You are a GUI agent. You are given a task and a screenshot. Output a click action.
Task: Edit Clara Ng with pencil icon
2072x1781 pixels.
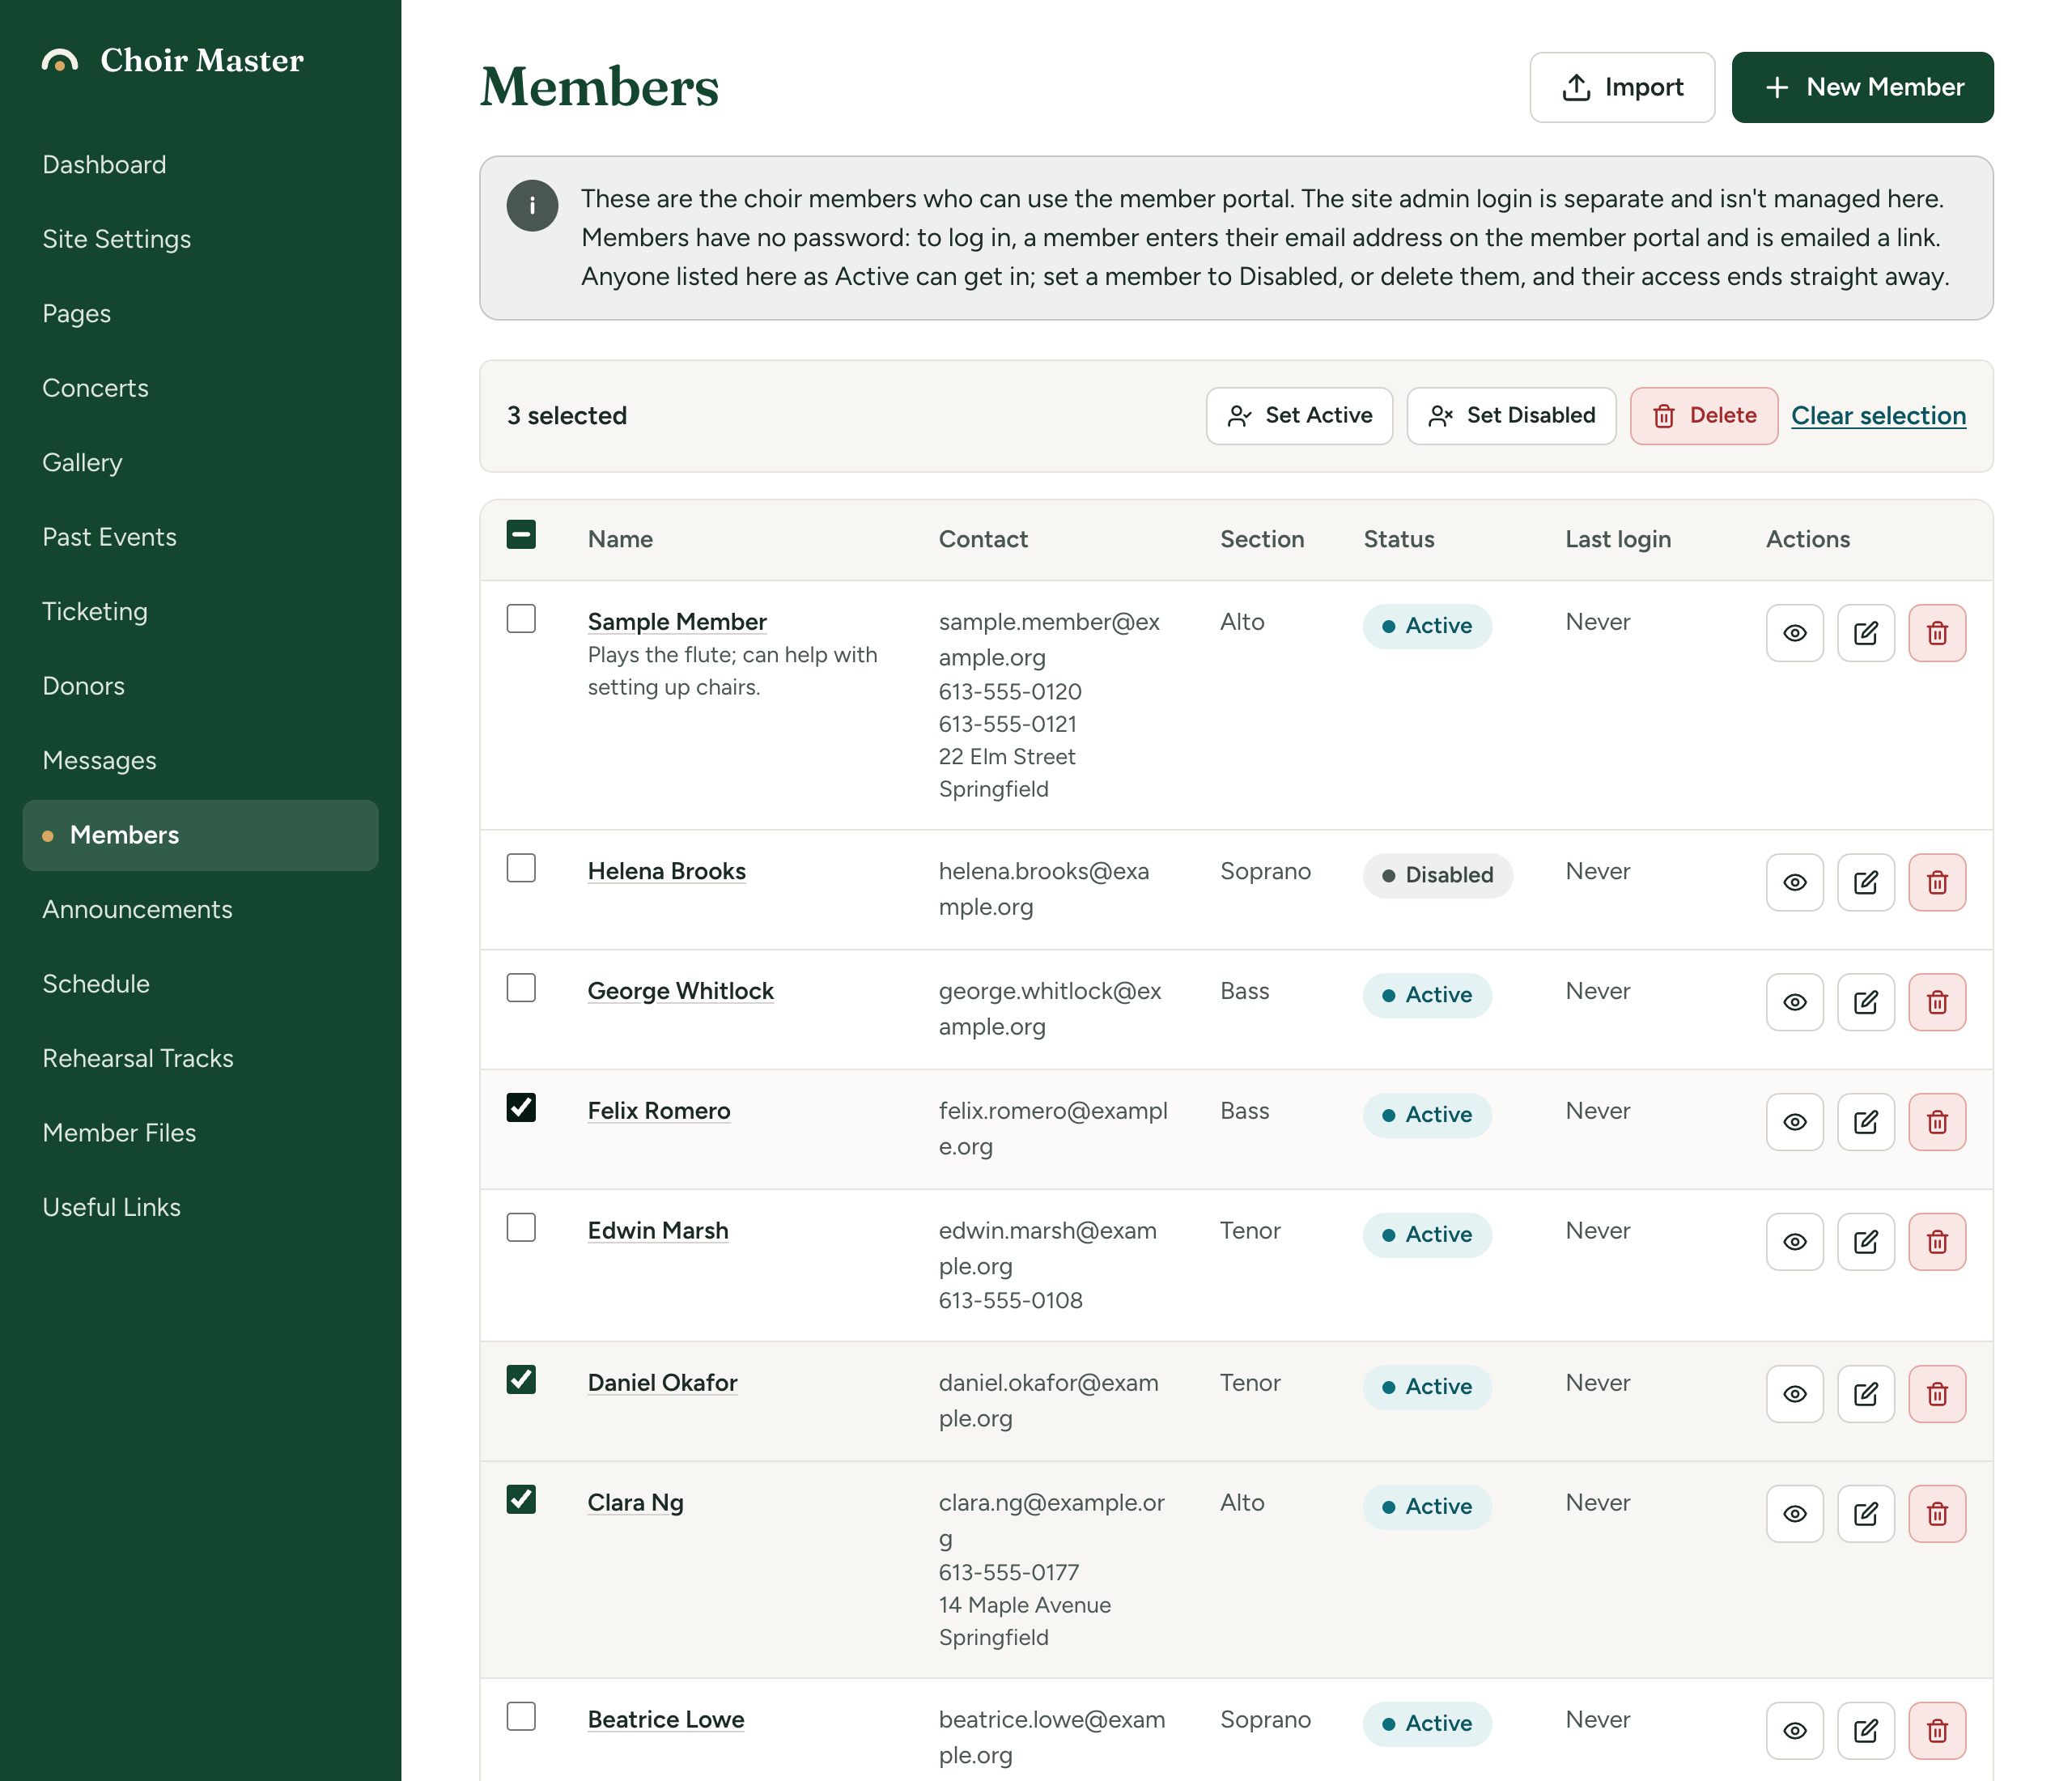(1866, 1514)
